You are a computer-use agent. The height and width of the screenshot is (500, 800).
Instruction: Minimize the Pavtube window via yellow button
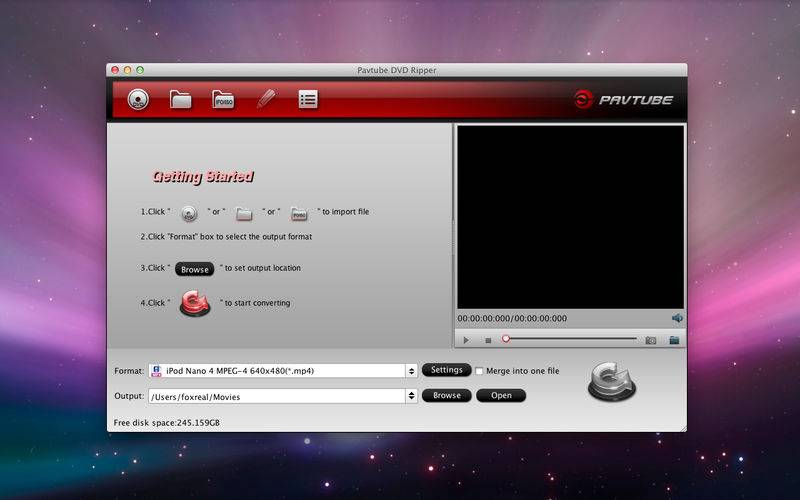[x=128, y=70]
